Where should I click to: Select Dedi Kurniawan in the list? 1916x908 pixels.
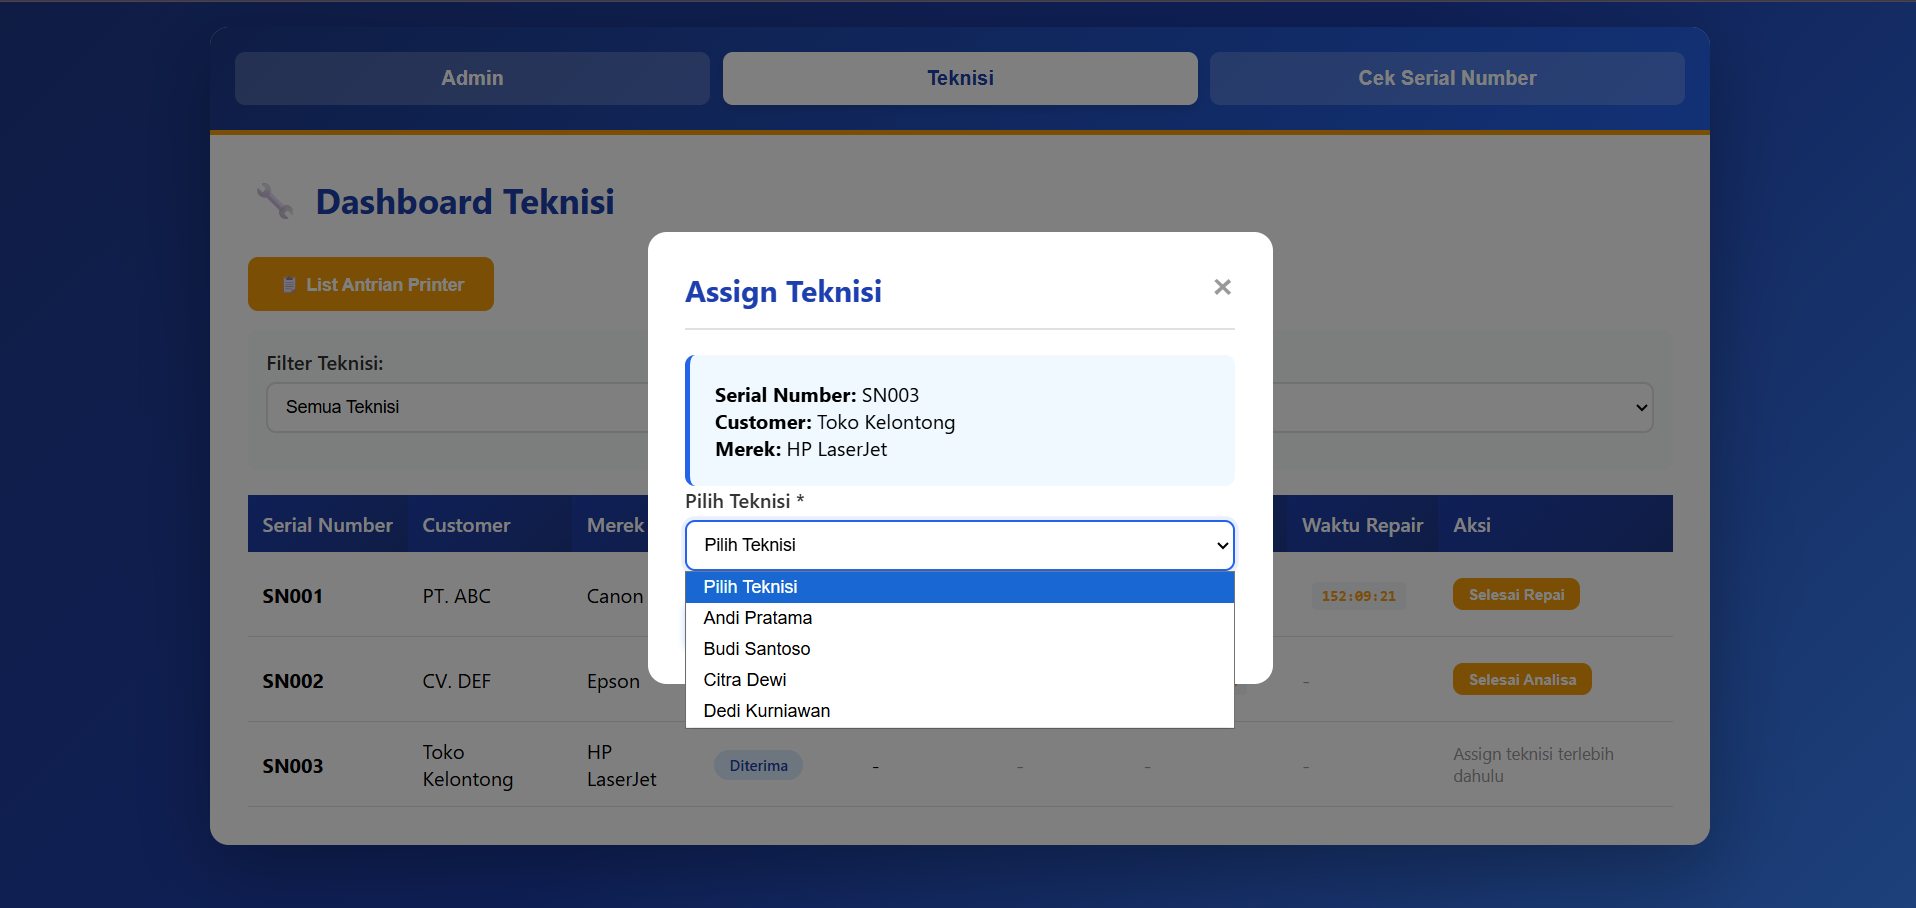click(766, 711)
